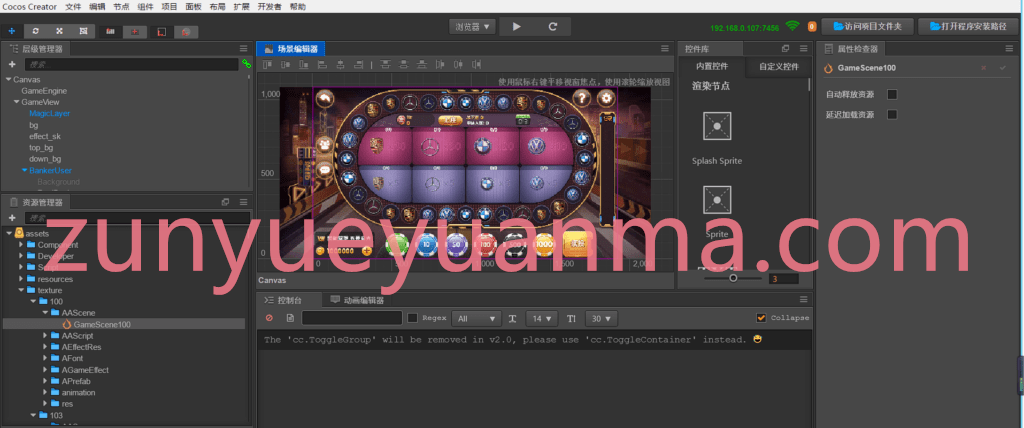Select the effect_sk node
The height and width of the screenshot is (428, 1024).
click(x=45, y=136)
